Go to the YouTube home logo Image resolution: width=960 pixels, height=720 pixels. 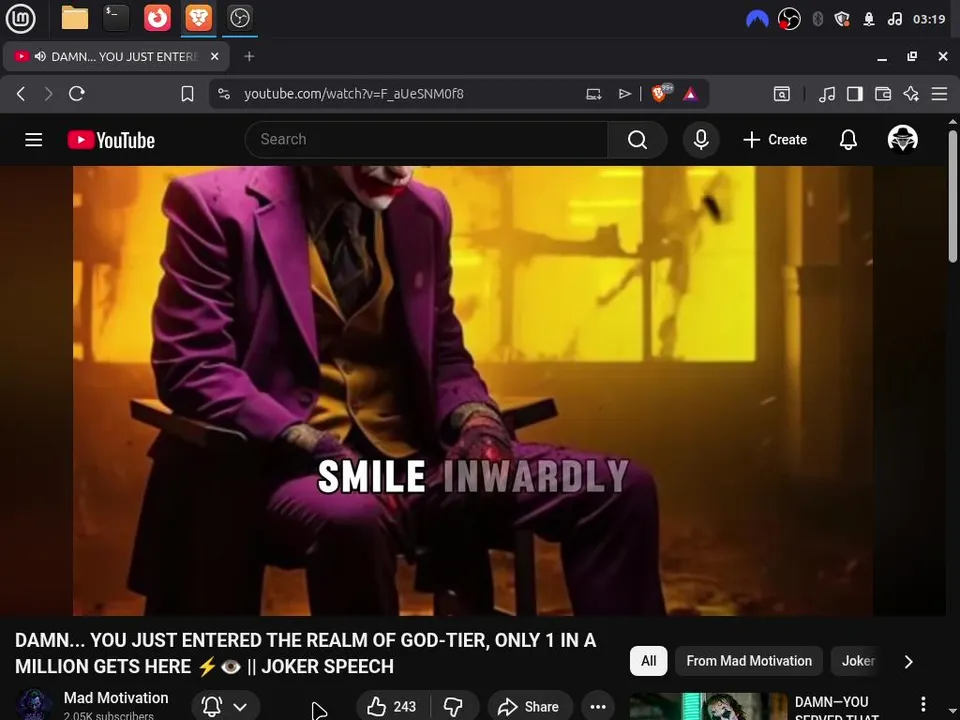pos(111,140)
